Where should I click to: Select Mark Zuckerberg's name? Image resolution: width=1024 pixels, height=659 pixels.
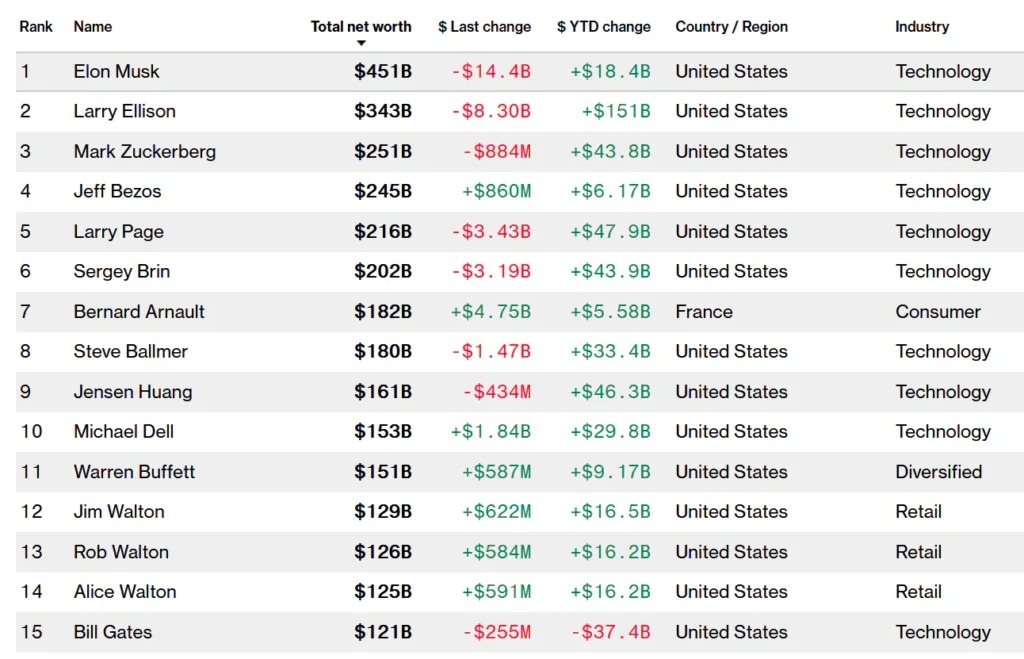144,152
